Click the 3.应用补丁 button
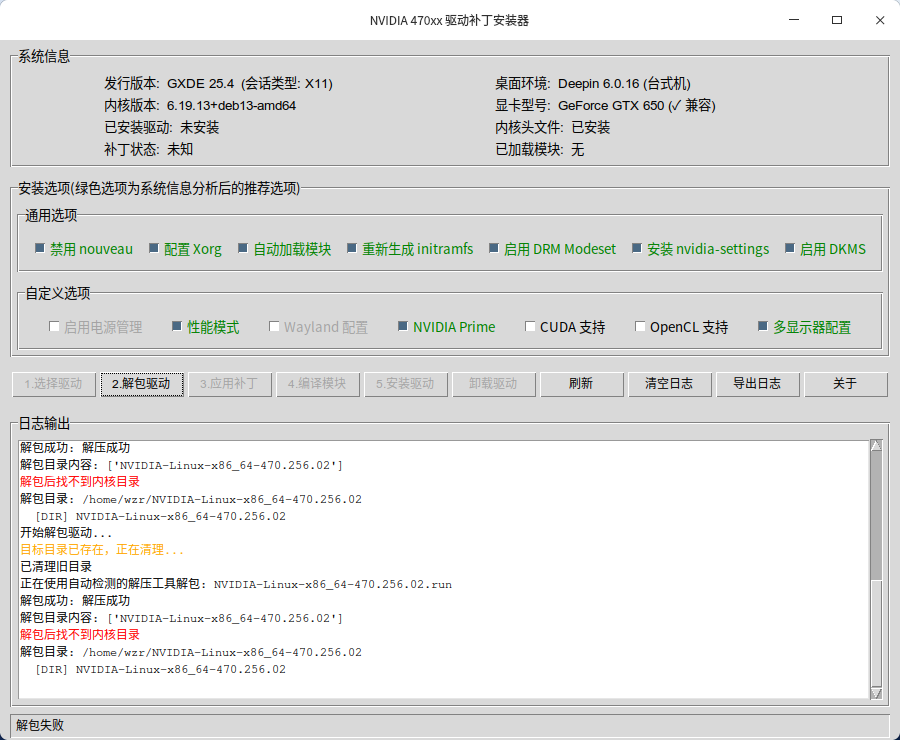This screenshot has width=900, height=740. click(x=230, y=384)
